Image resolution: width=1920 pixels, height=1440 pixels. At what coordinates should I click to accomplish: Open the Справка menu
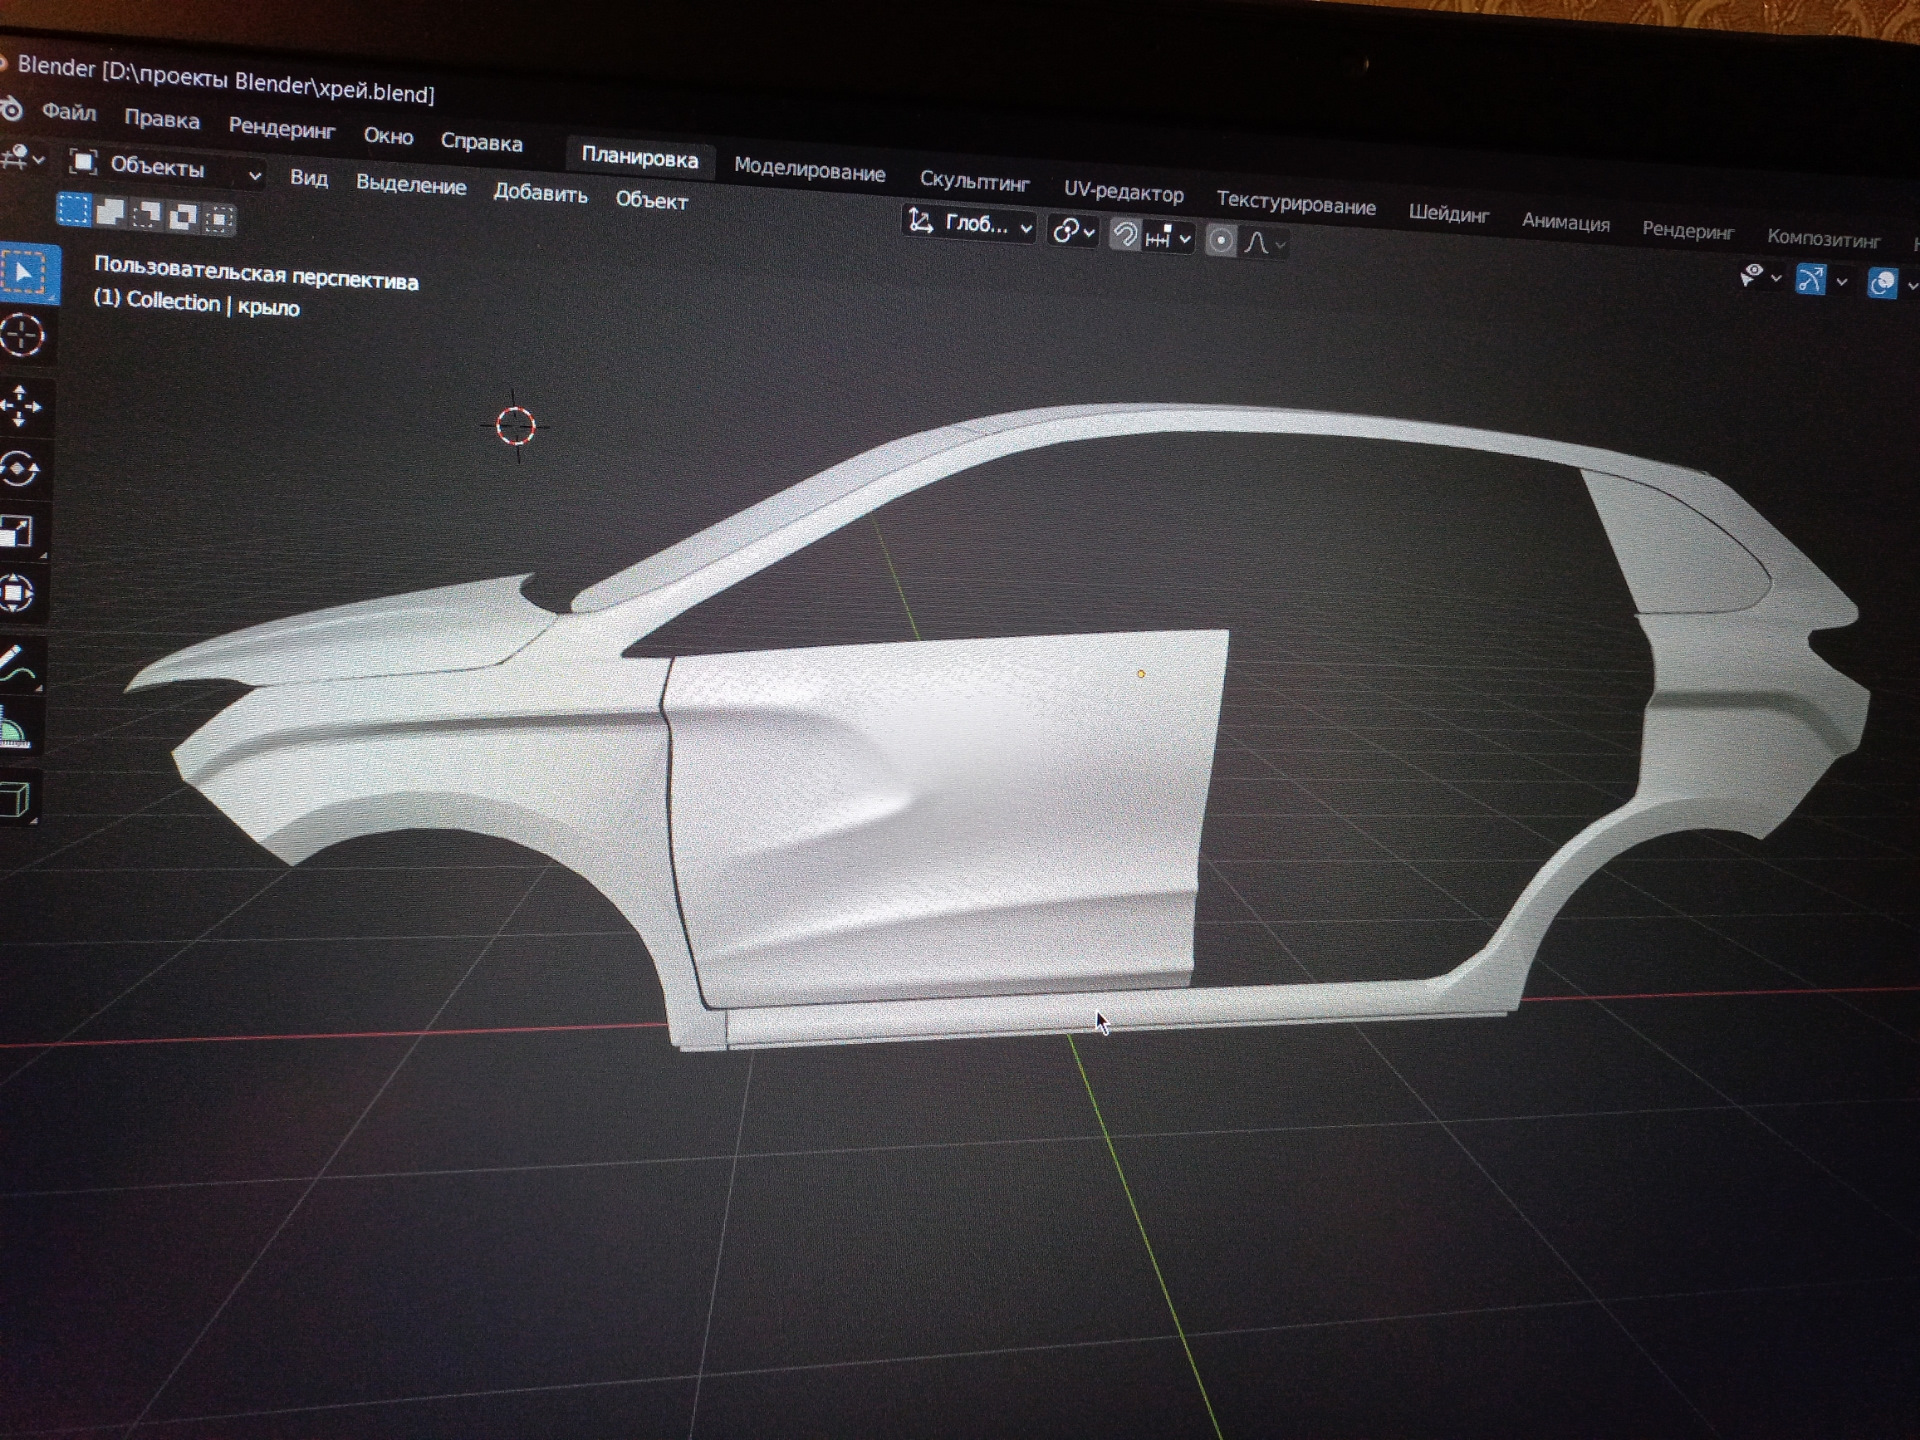point(481,142)
